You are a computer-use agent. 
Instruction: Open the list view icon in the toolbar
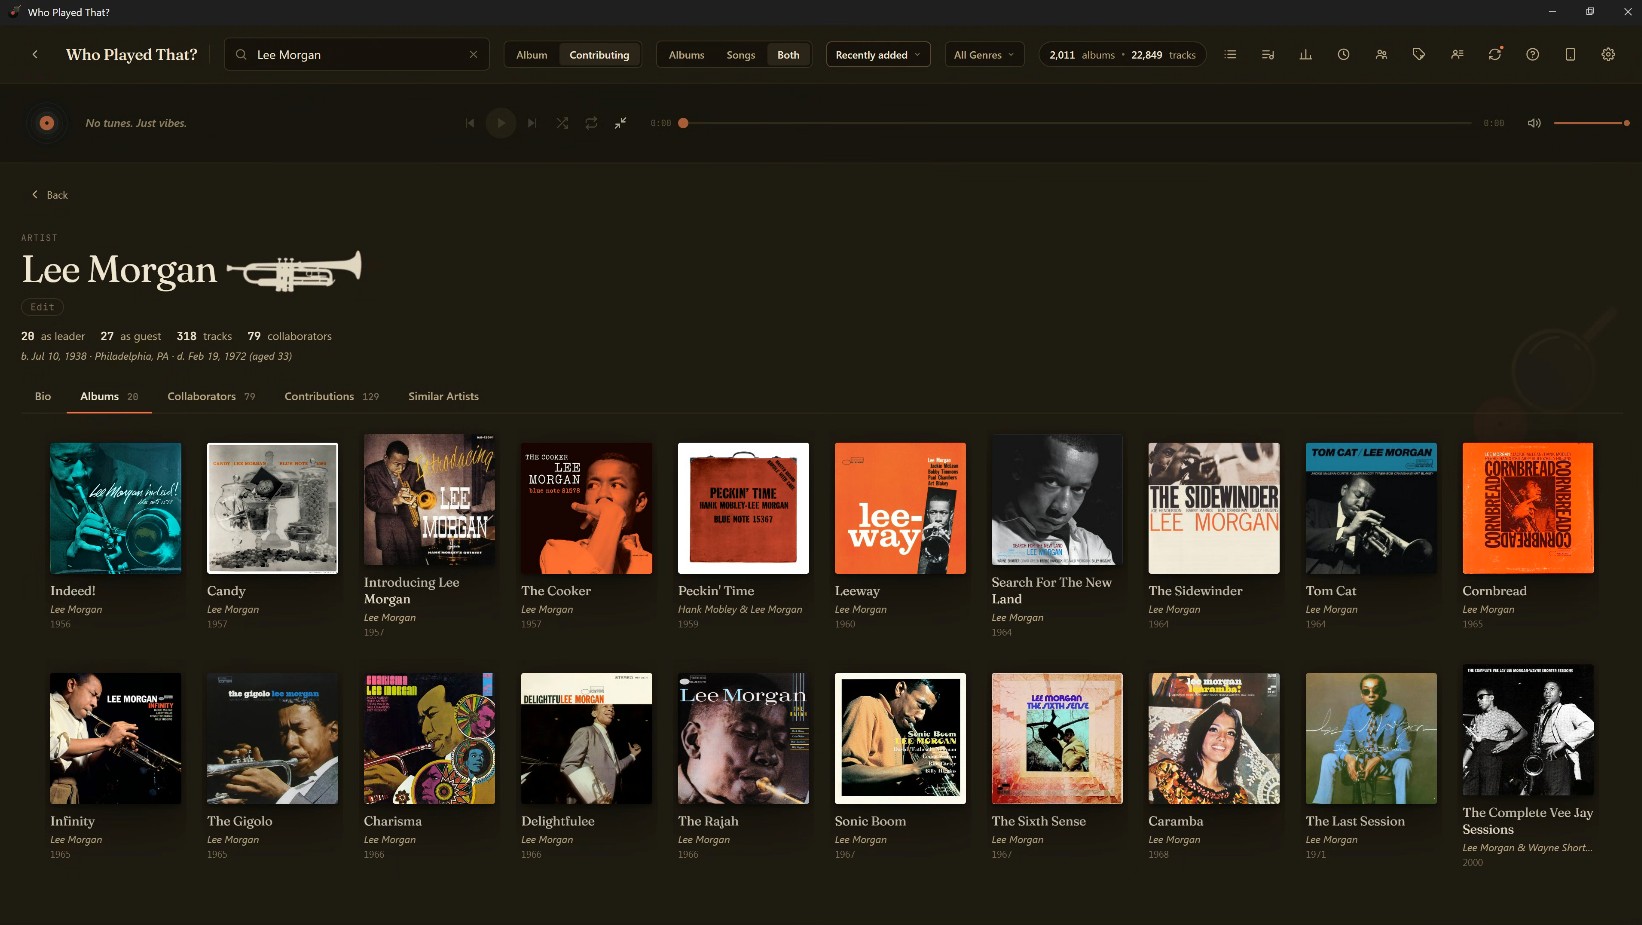point(1230,54)
